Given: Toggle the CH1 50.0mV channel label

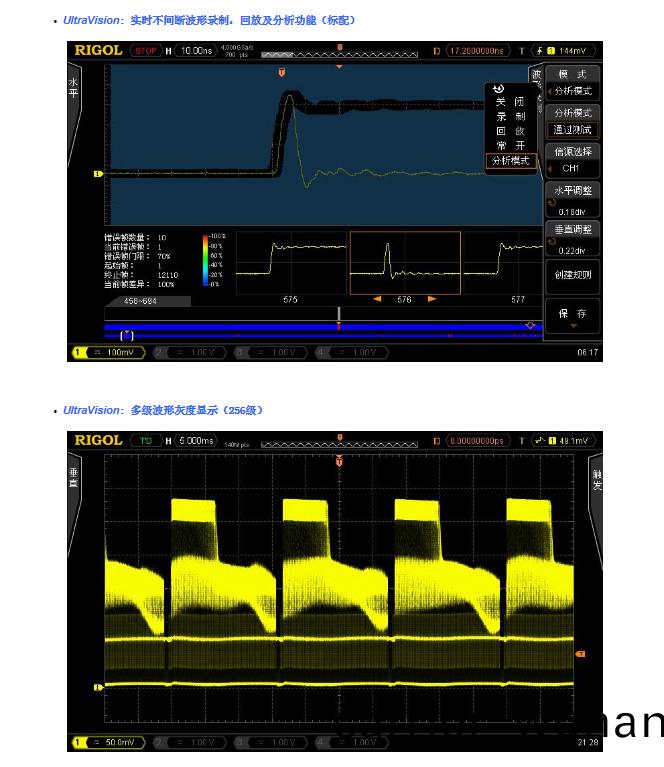Looking at the screenshot, I should point(107,742).
